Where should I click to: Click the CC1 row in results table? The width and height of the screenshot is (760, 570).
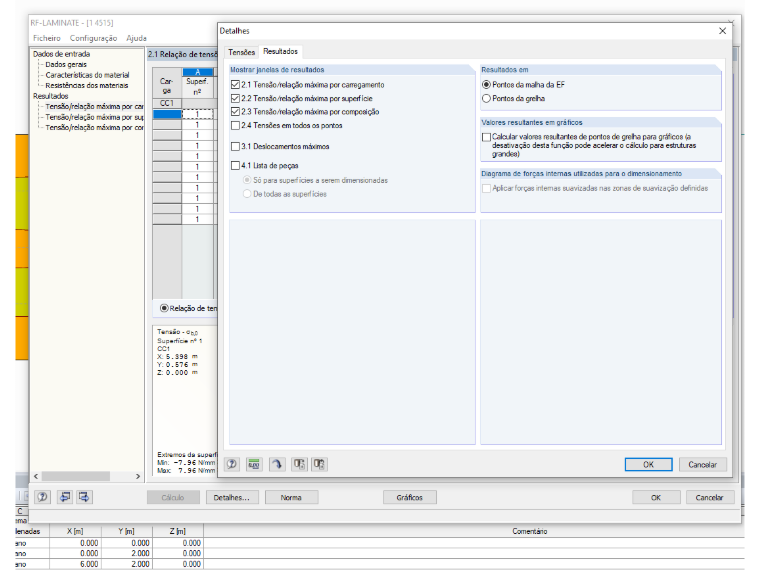(x=167, y=103)
